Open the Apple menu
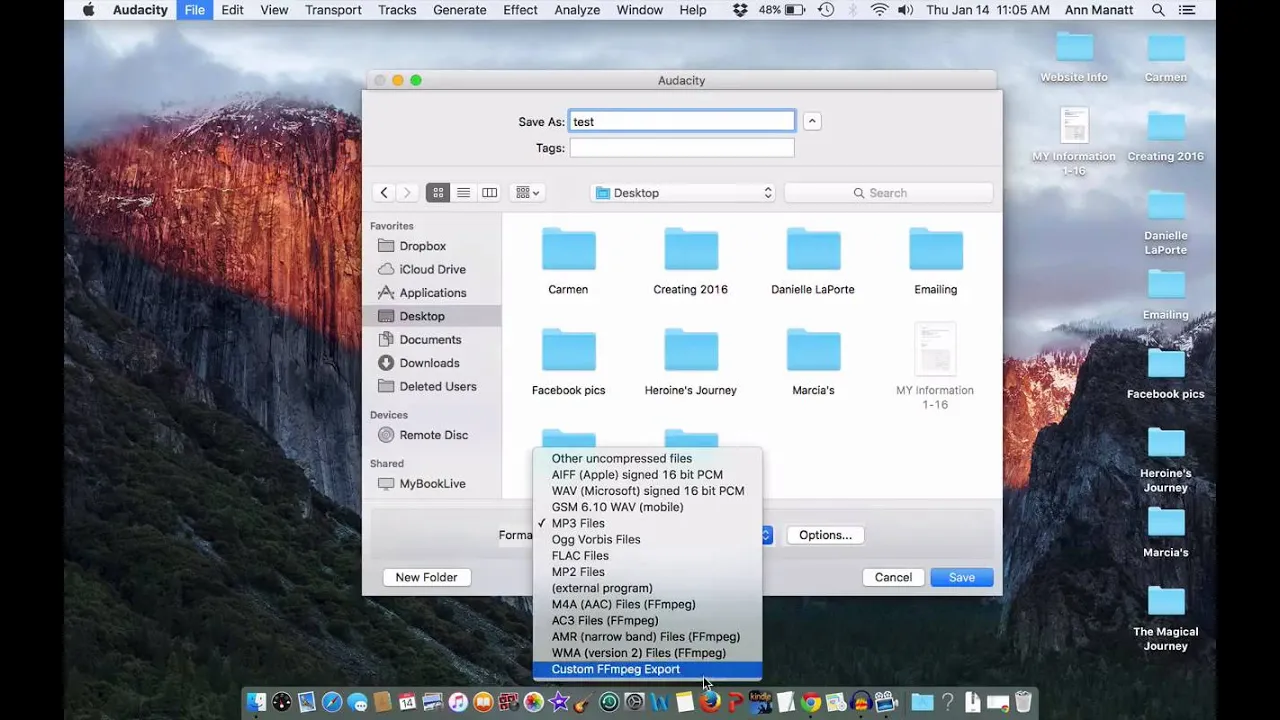The height and width of the screenshot is (720, 1280). [88, 10]
